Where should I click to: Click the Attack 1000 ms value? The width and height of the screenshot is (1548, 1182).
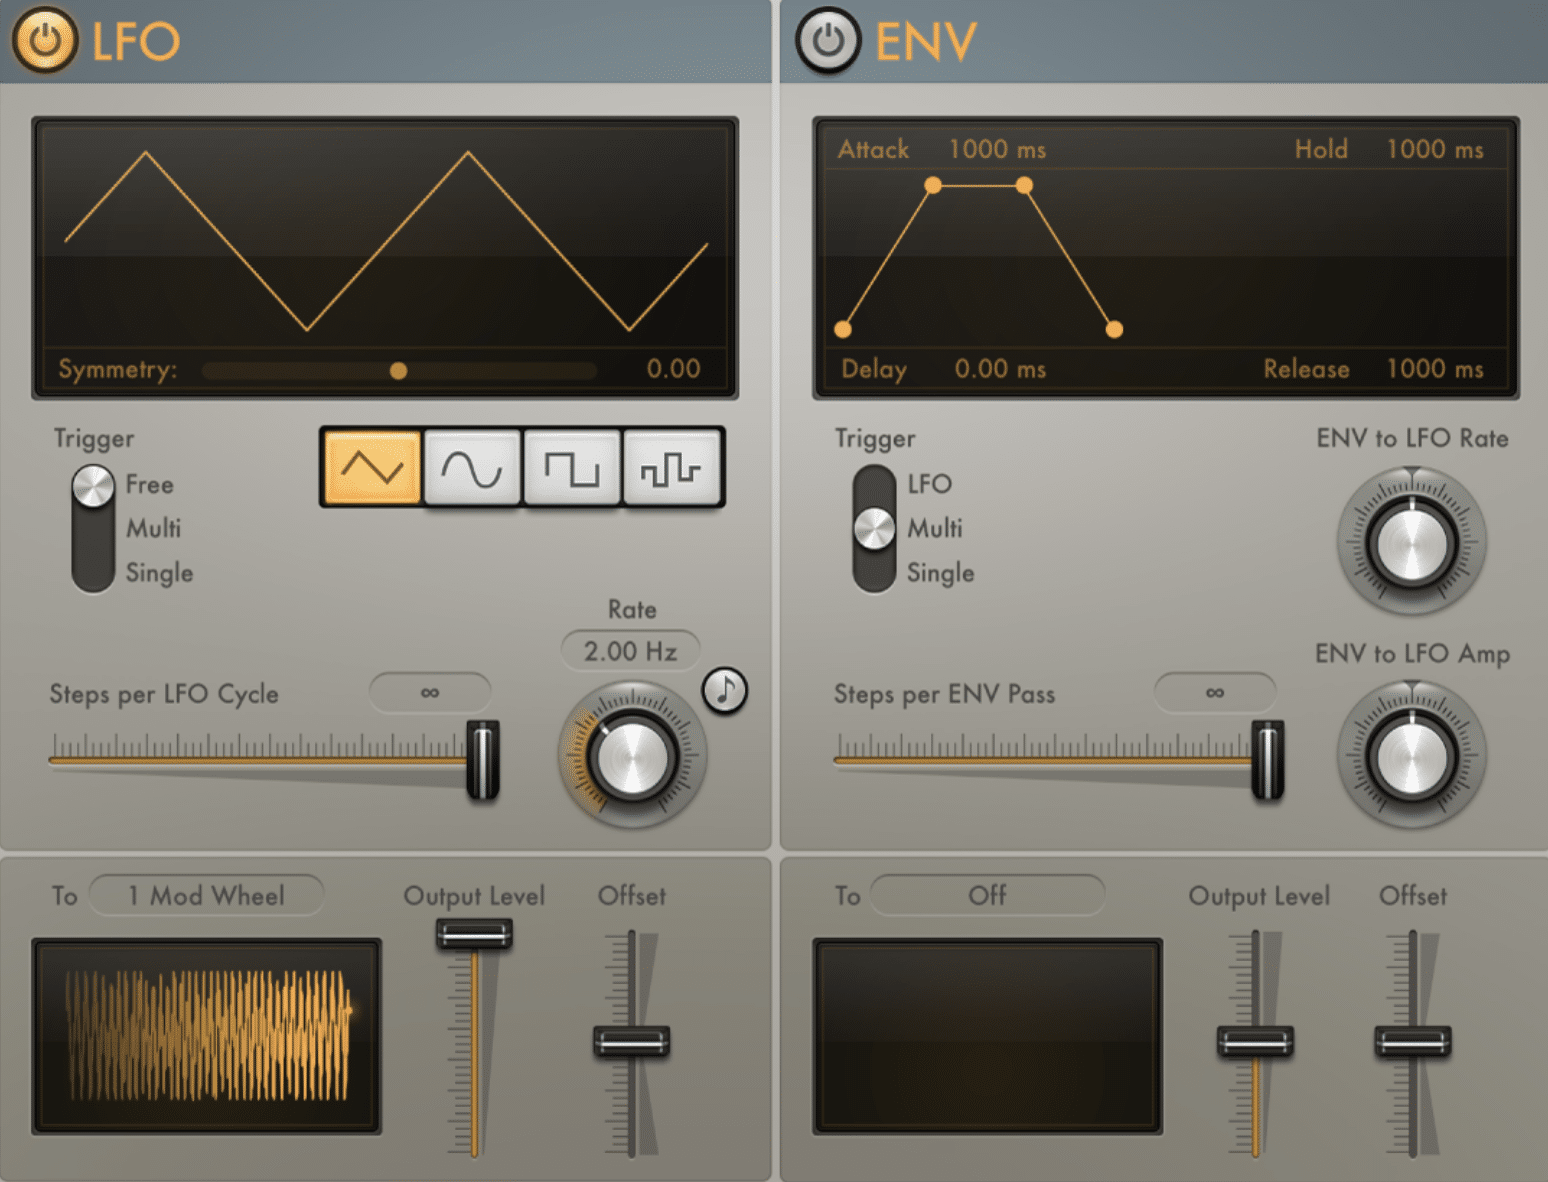tap(997, 149)
